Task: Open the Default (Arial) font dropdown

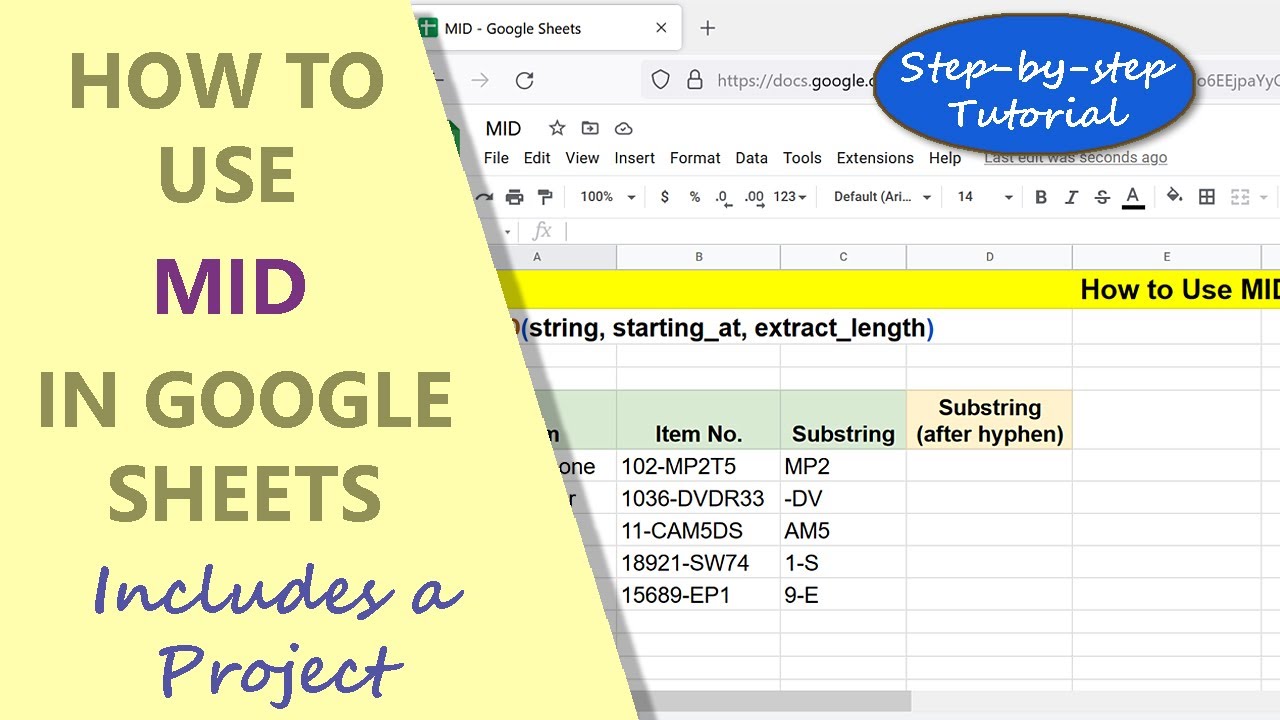Action: pyautogui.click(x=883, y=197)
